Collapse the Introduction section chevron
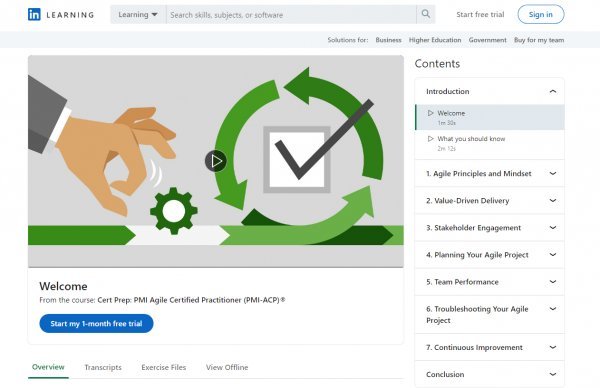 tap(553, 91)
